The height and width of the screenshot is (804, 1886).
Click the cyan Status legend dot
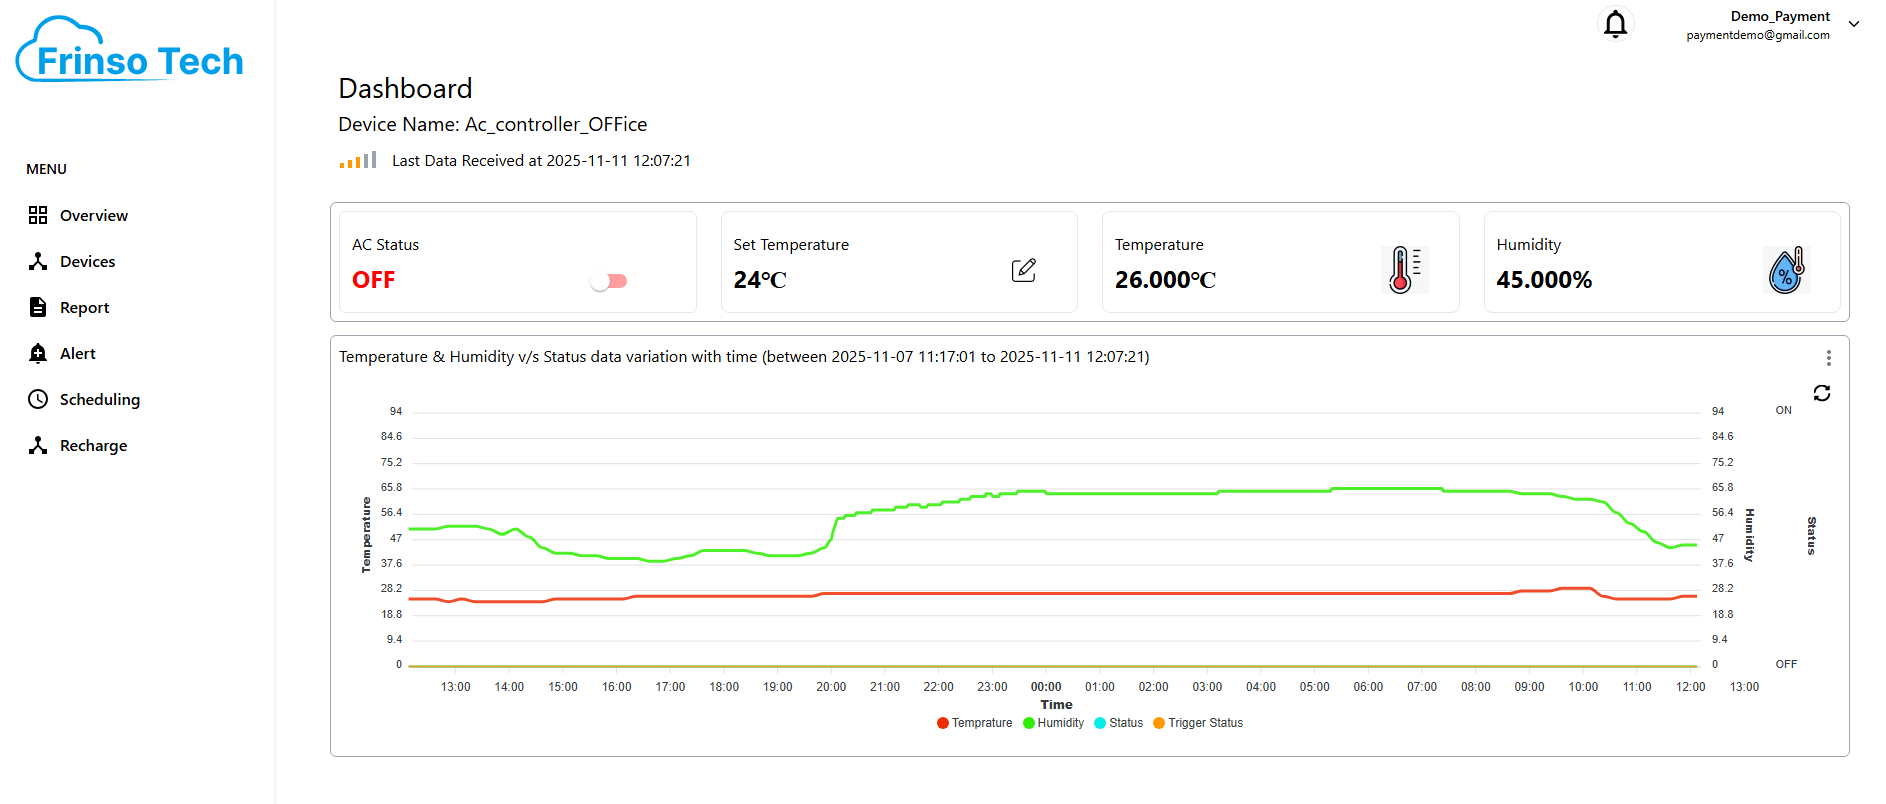coord(1100,723)
